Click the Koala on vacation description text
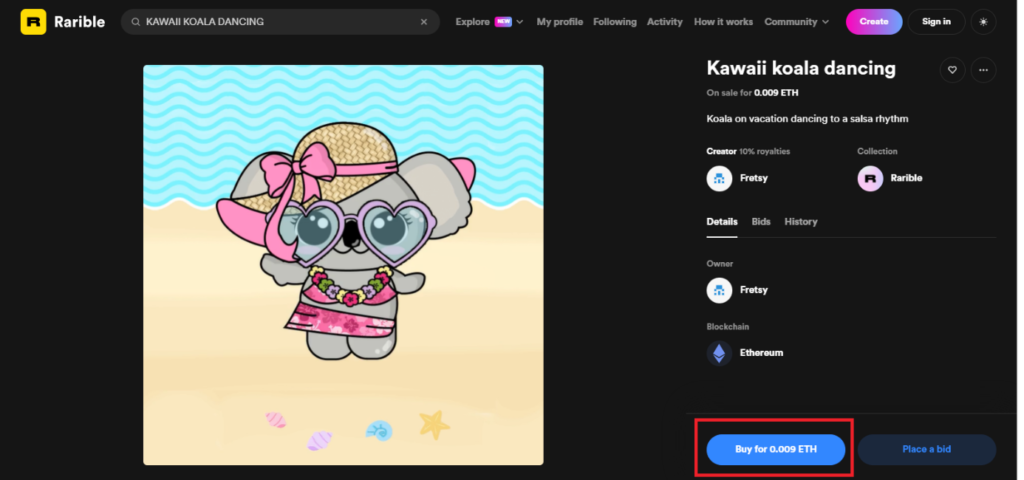1024x480 pixels. 807,119
